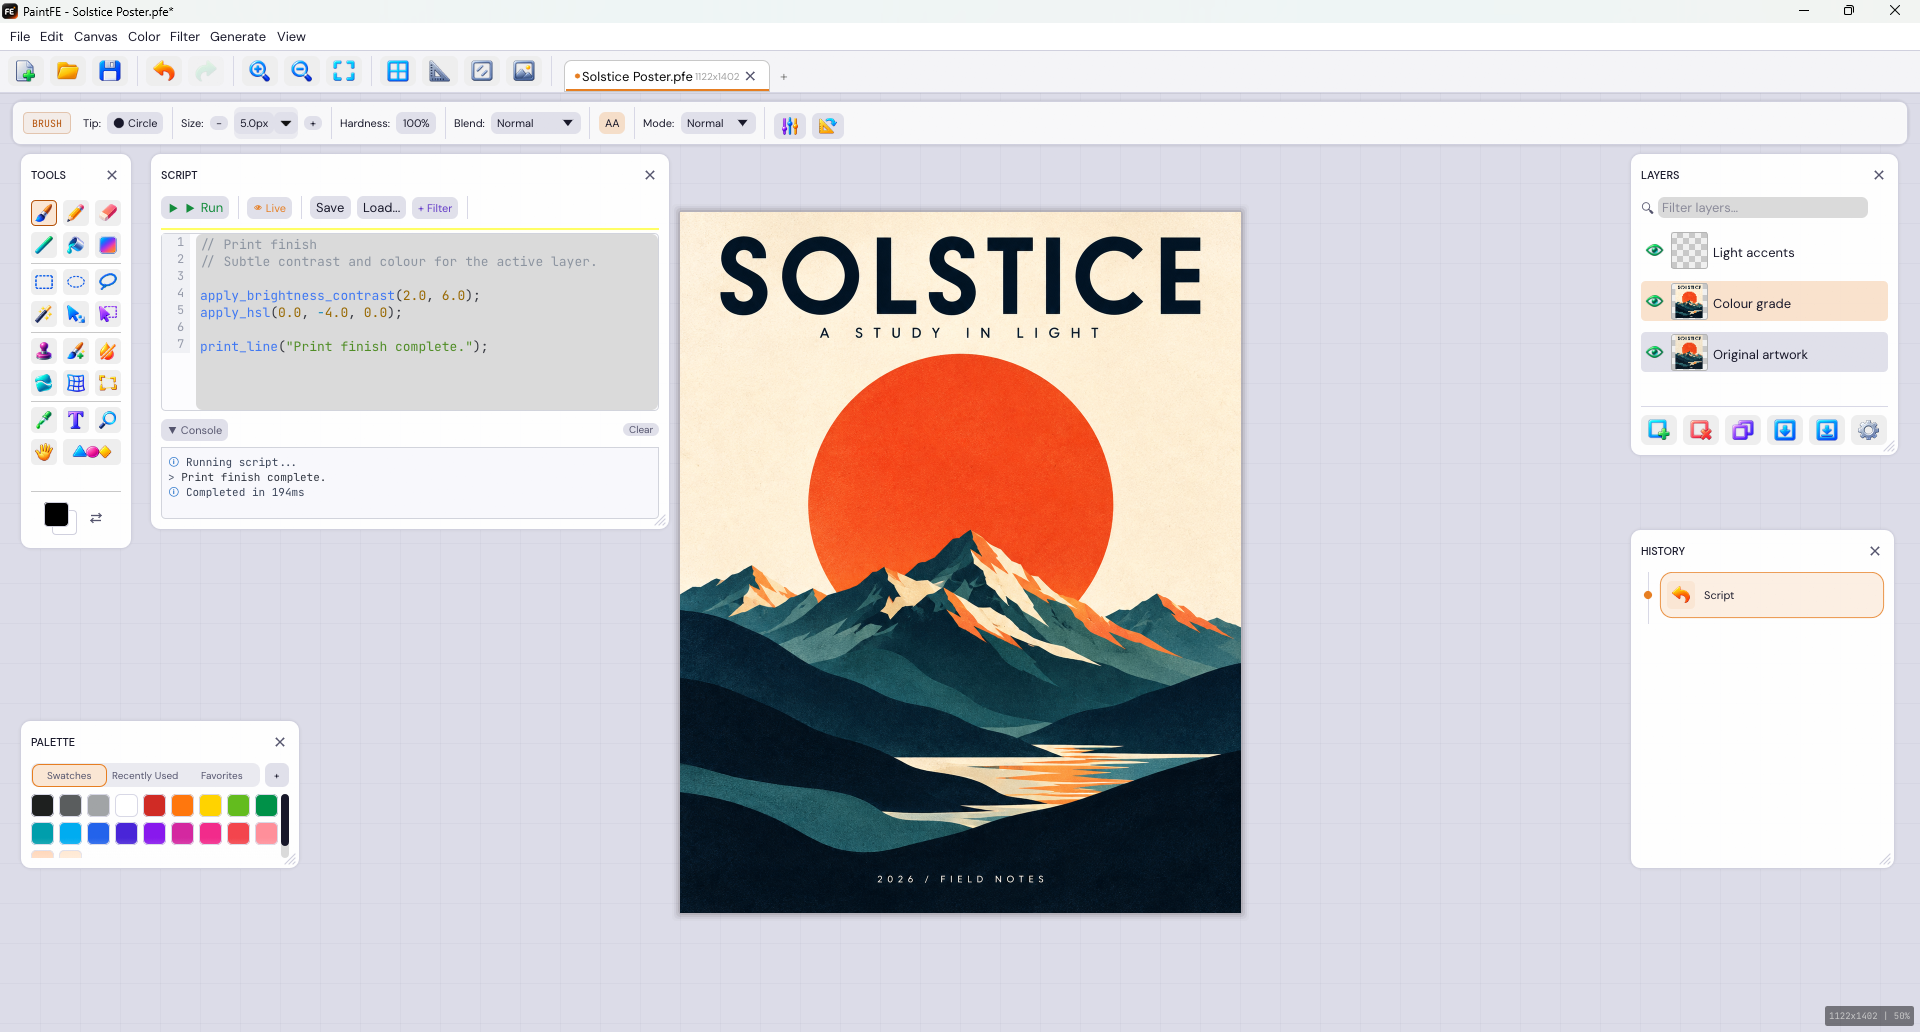Viewport: 1920px width, 1032px height.
Task: Select the Eraser tool
Action: pos(108,213)
